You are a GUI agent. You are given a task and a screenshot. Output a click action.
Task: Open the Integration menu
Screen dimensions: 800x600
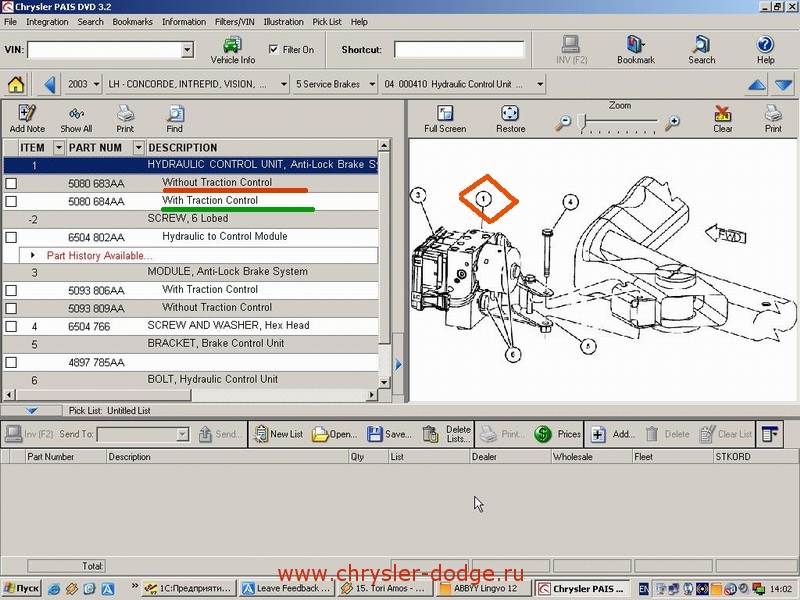coord(47,22)
